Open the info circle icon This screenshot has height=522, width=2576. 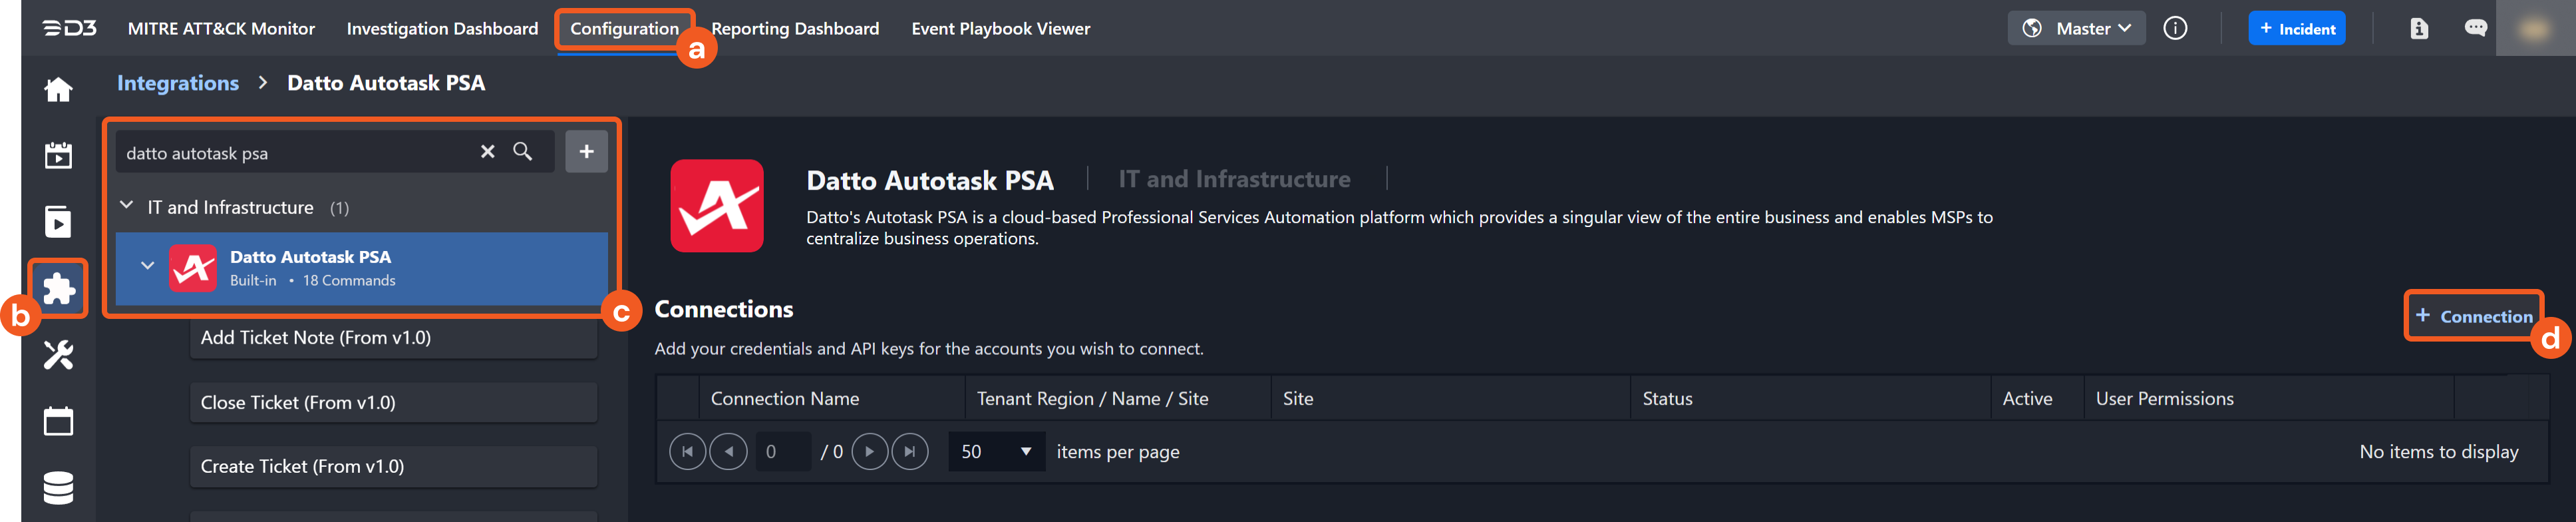click(x=2174, y=29)
